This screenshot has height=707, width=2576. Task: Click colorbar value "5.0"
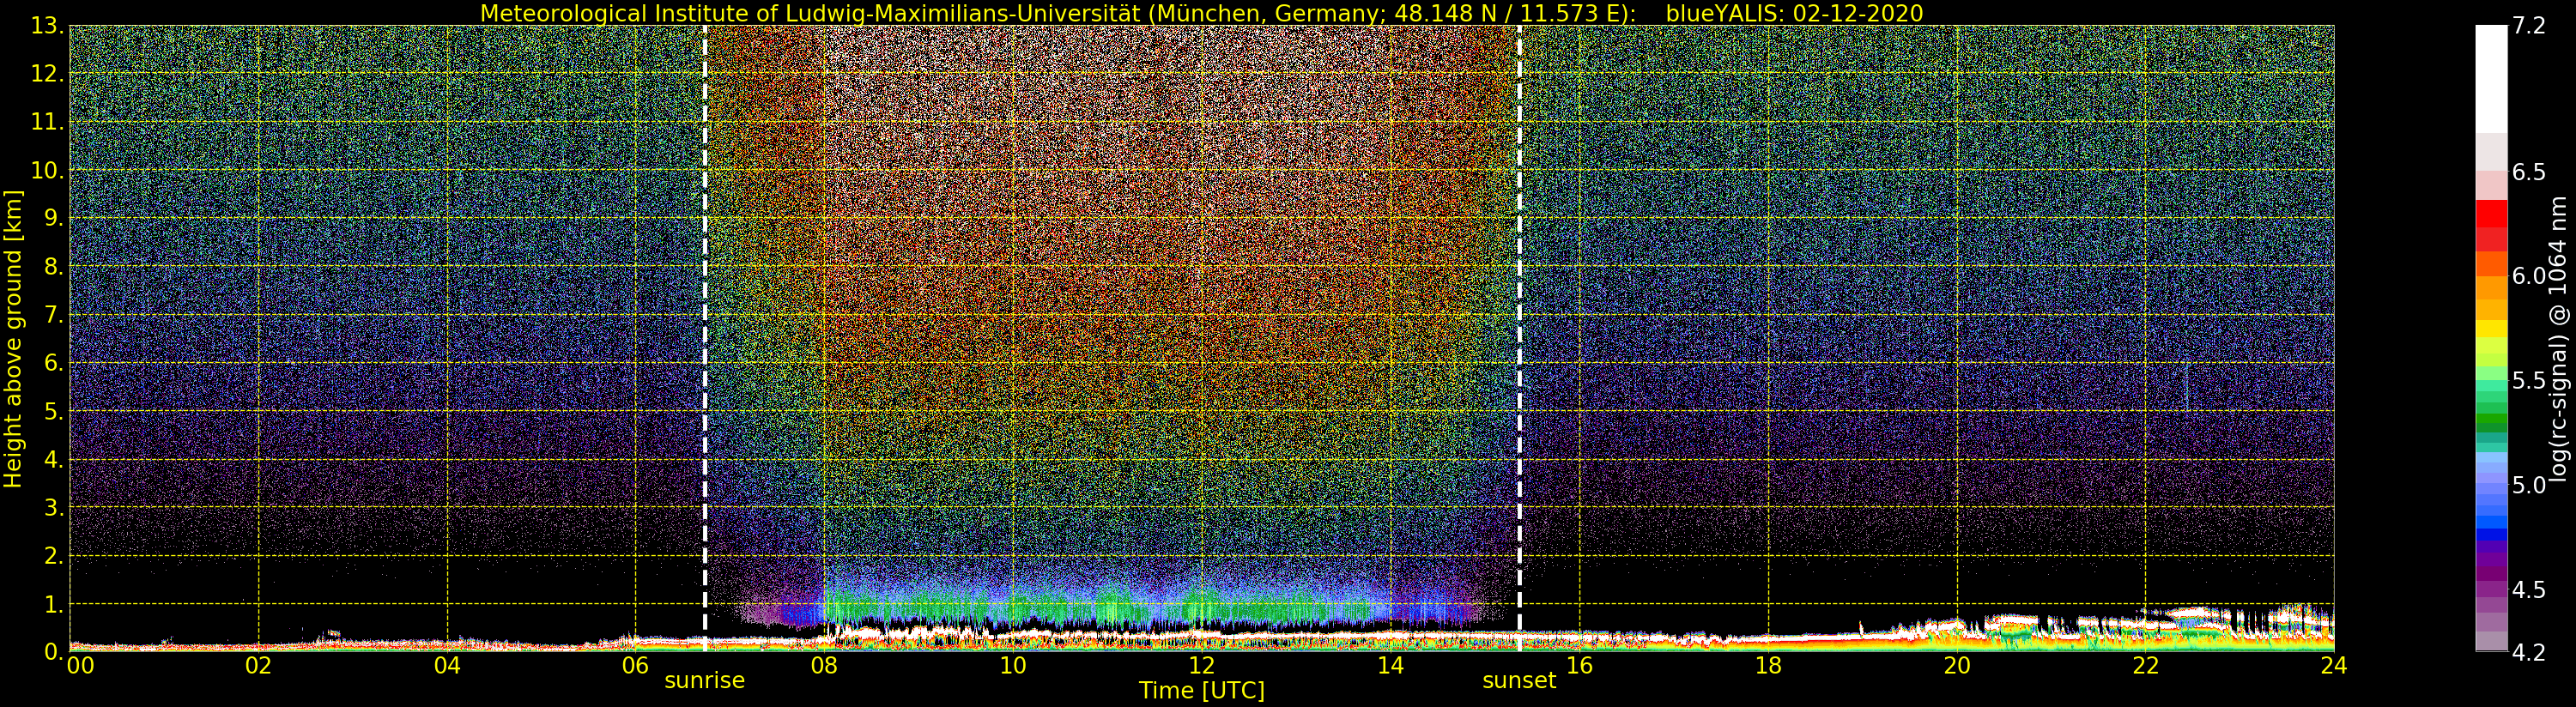click(2528, 485)
